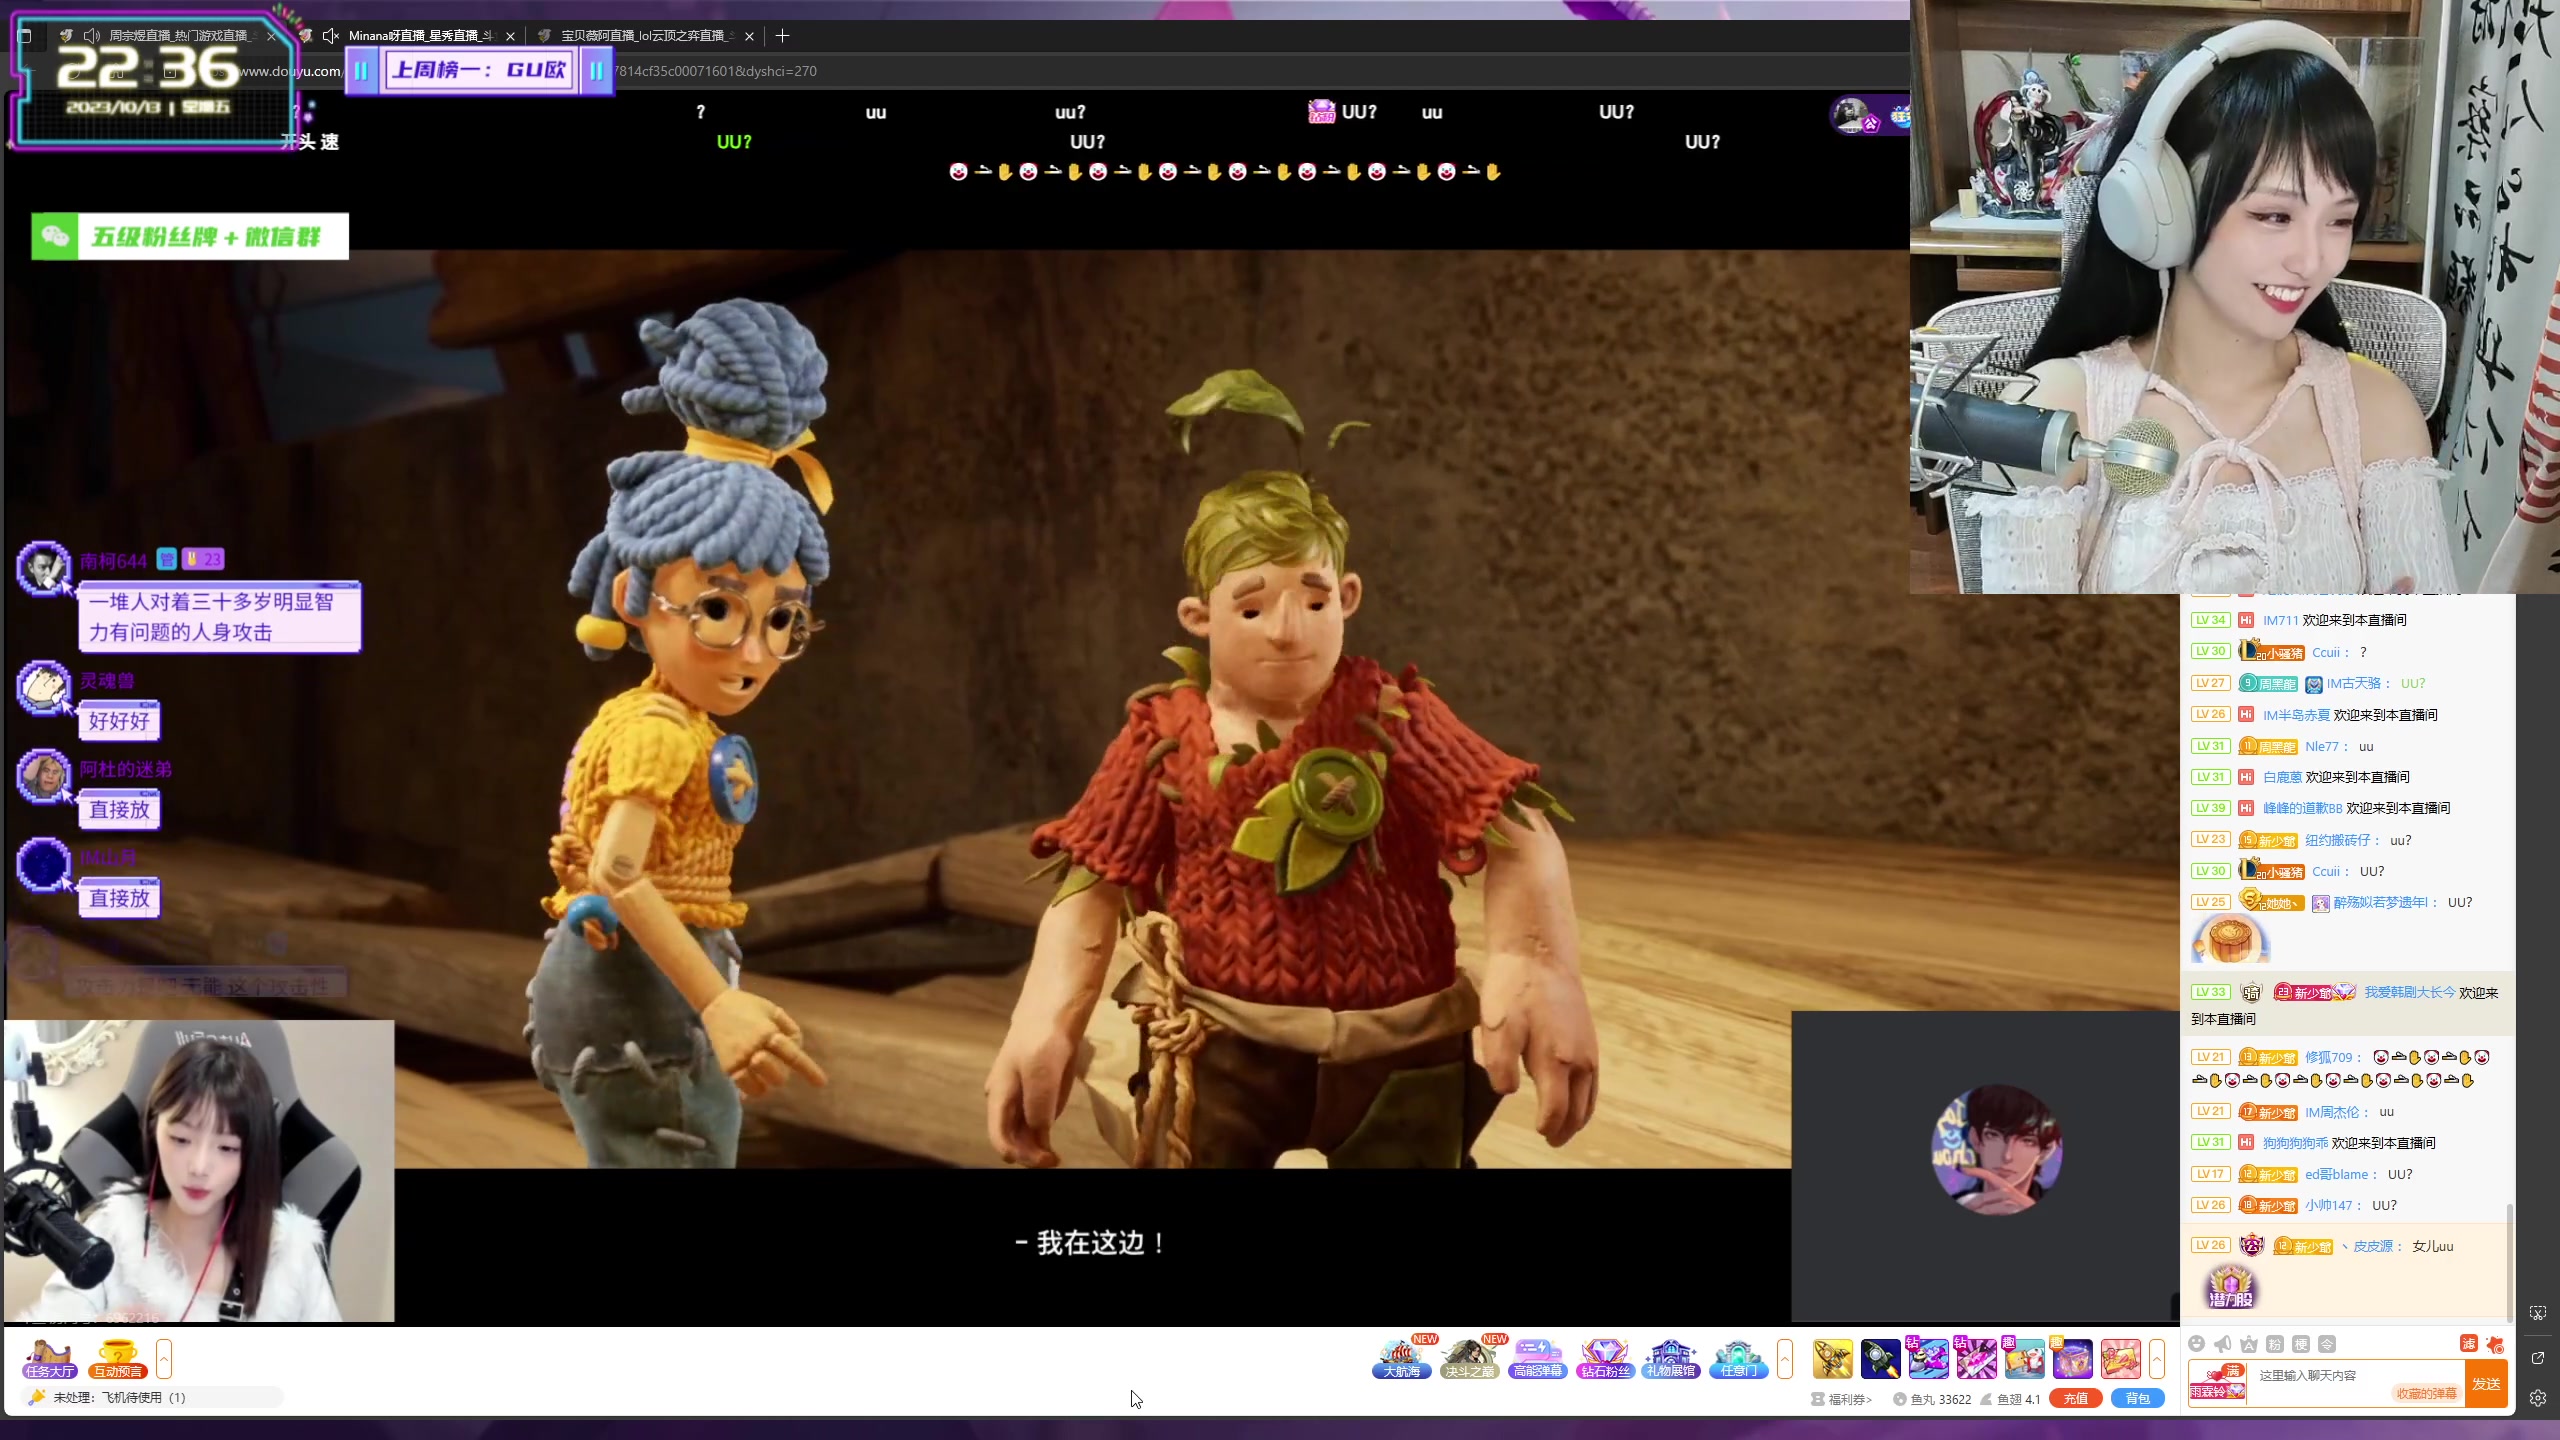2560x1440 pixels.
Task: Open chat settings gear icon
Action: tap(2537, 1398)
